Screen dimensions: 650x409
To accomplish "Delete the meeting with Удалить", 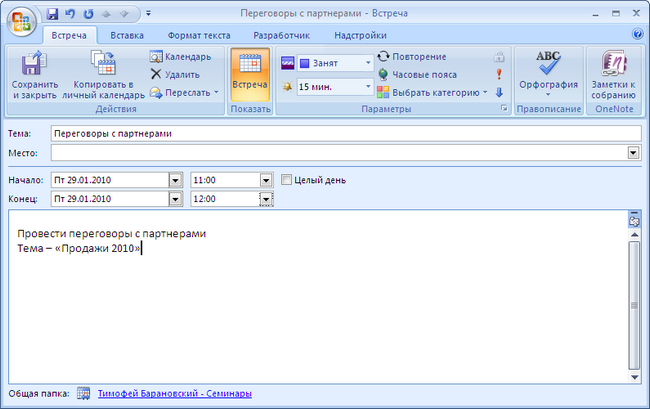I will (175, 74).
